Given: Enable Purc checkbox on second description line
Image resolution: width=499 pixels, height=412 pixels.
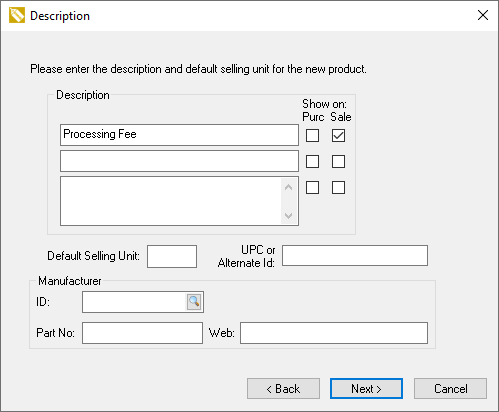Looking at the screenshot, I should coord(312,161).
